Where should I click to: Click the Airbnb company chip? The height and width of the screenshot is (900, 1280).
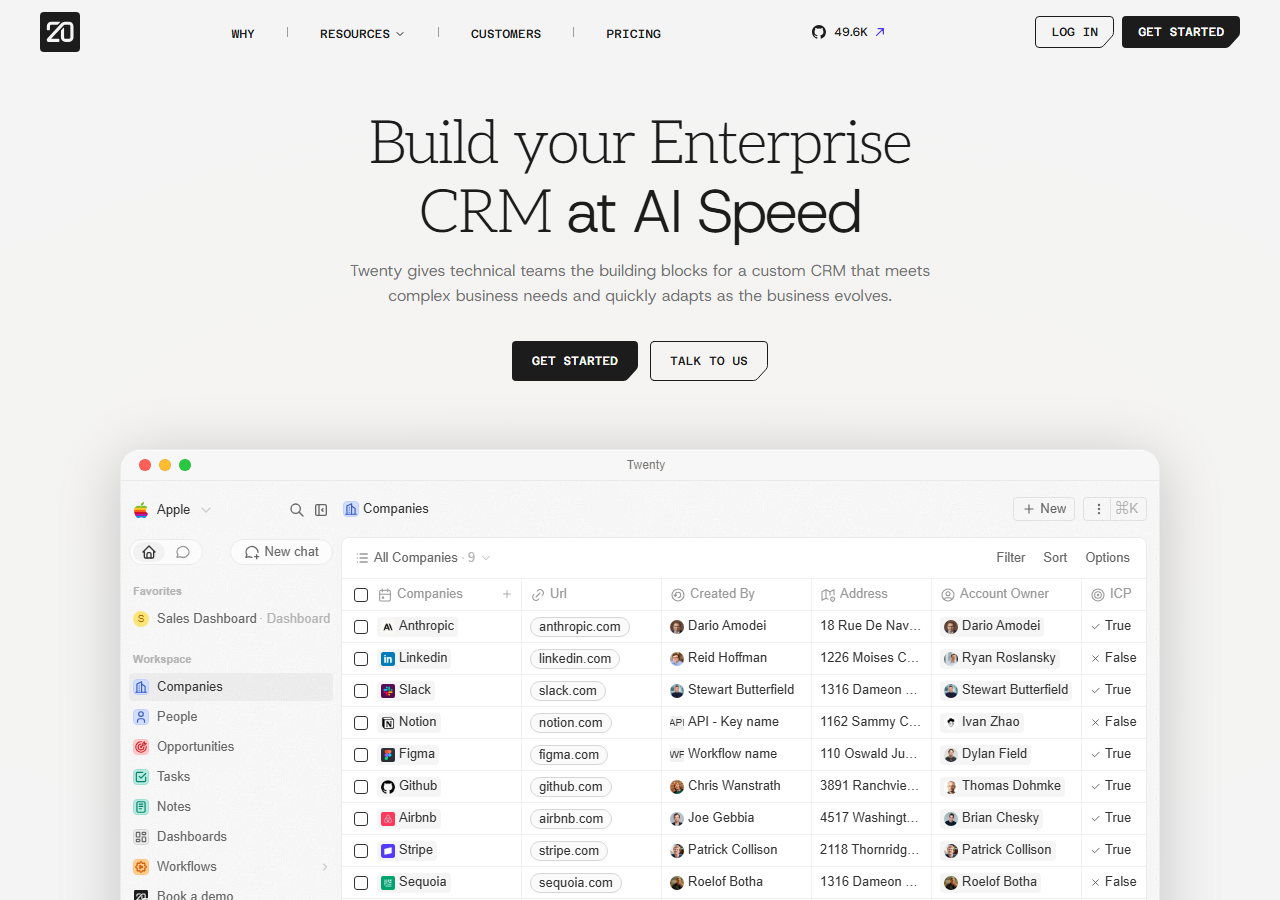click(409, 818)
